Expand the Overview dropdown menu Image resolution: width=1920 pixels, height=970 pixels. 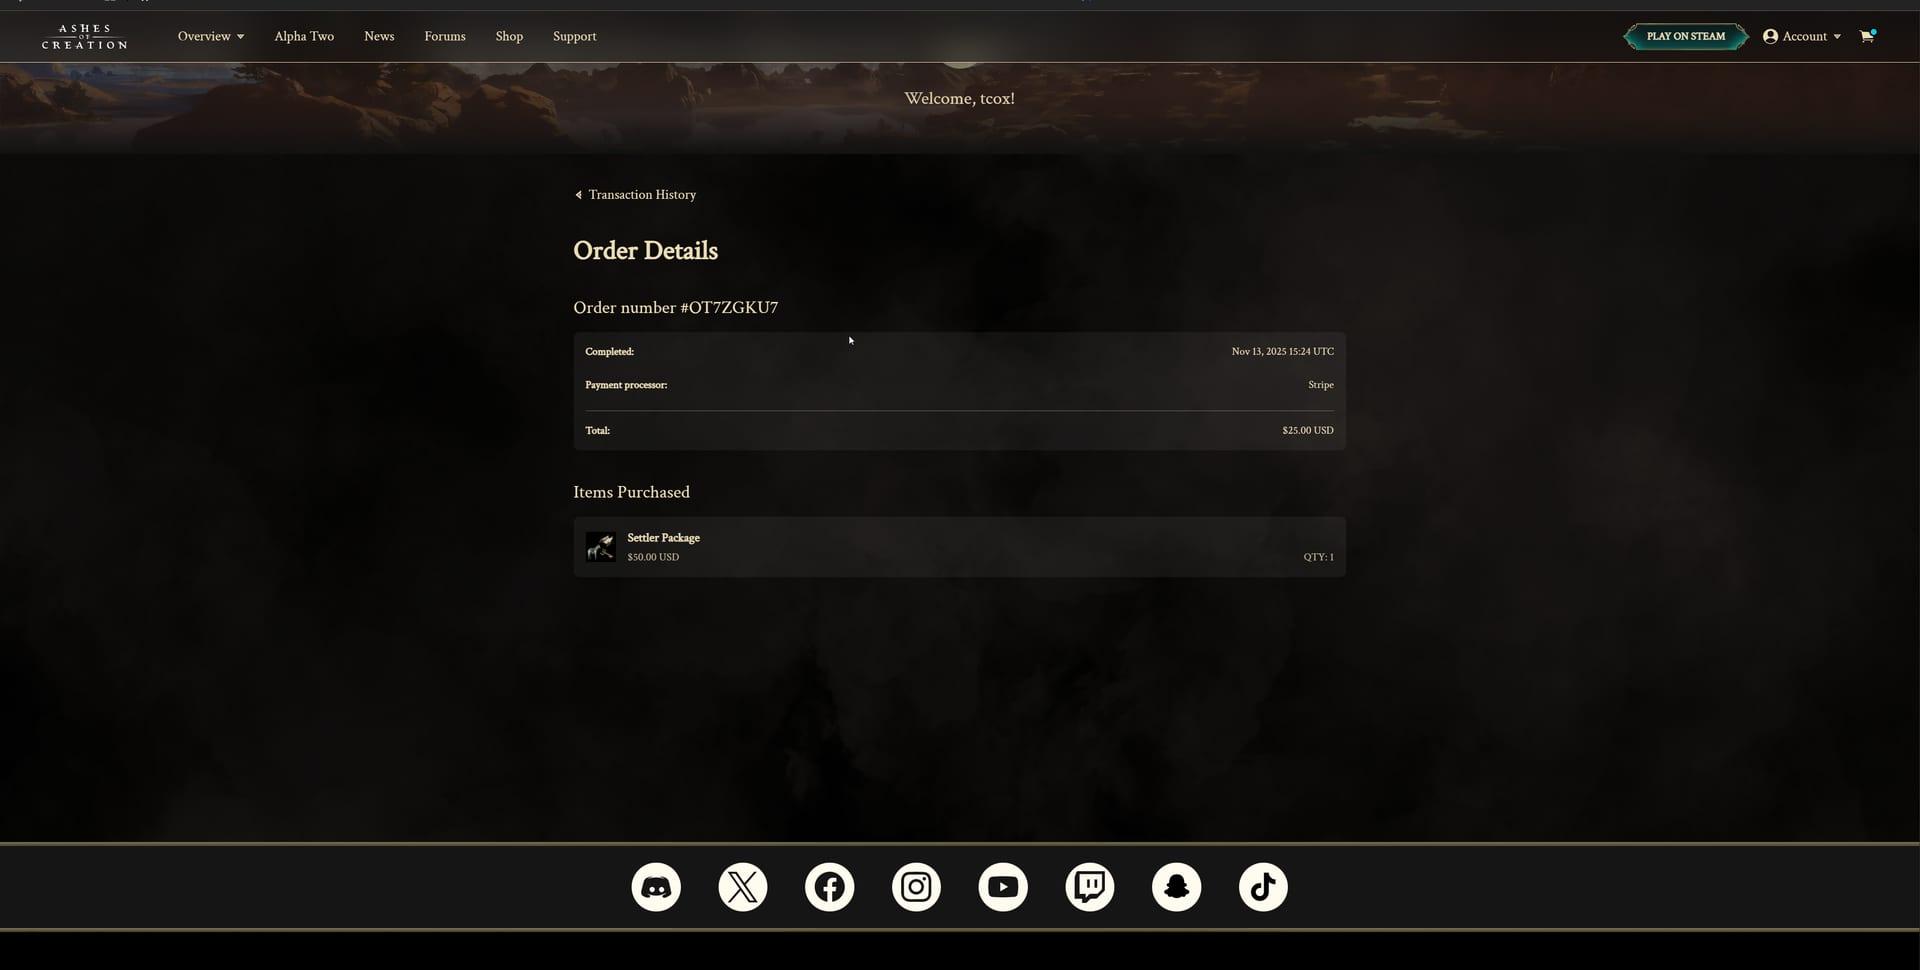point(211,36)
